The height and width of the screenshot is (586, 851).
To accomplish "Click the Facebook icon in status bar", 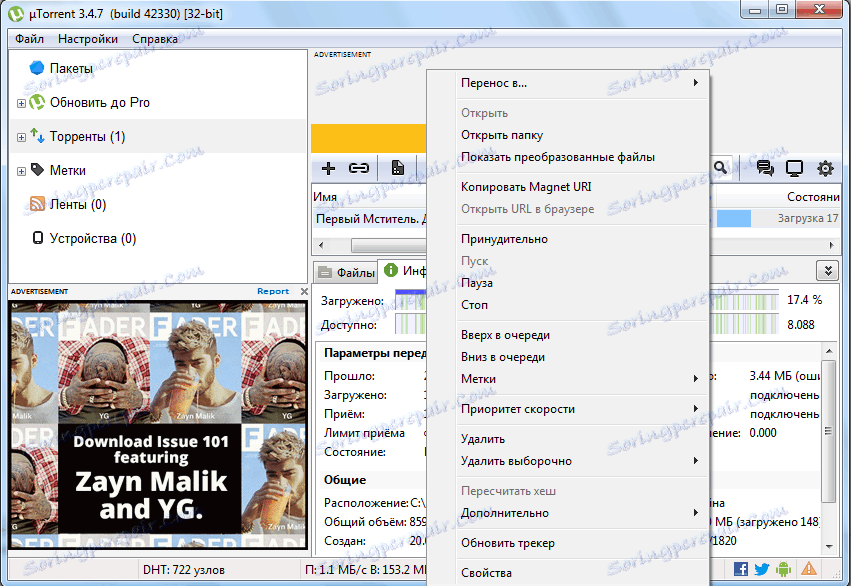I will point(740,569).
